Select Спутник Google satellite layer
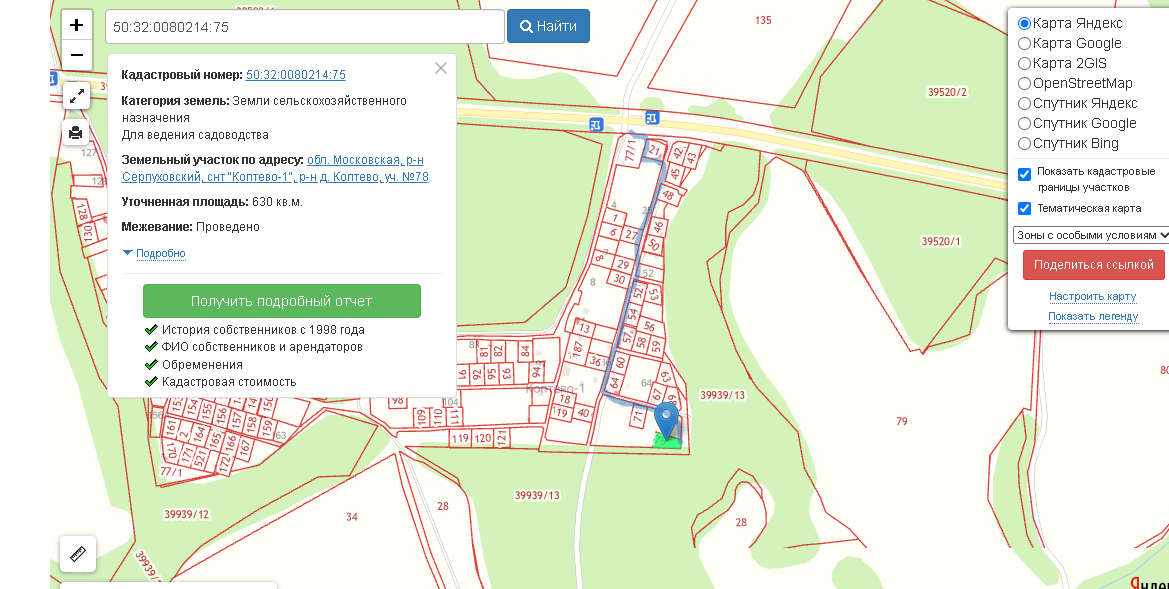This screenshot has height=589, width=1169. [x=1024, y=124]
